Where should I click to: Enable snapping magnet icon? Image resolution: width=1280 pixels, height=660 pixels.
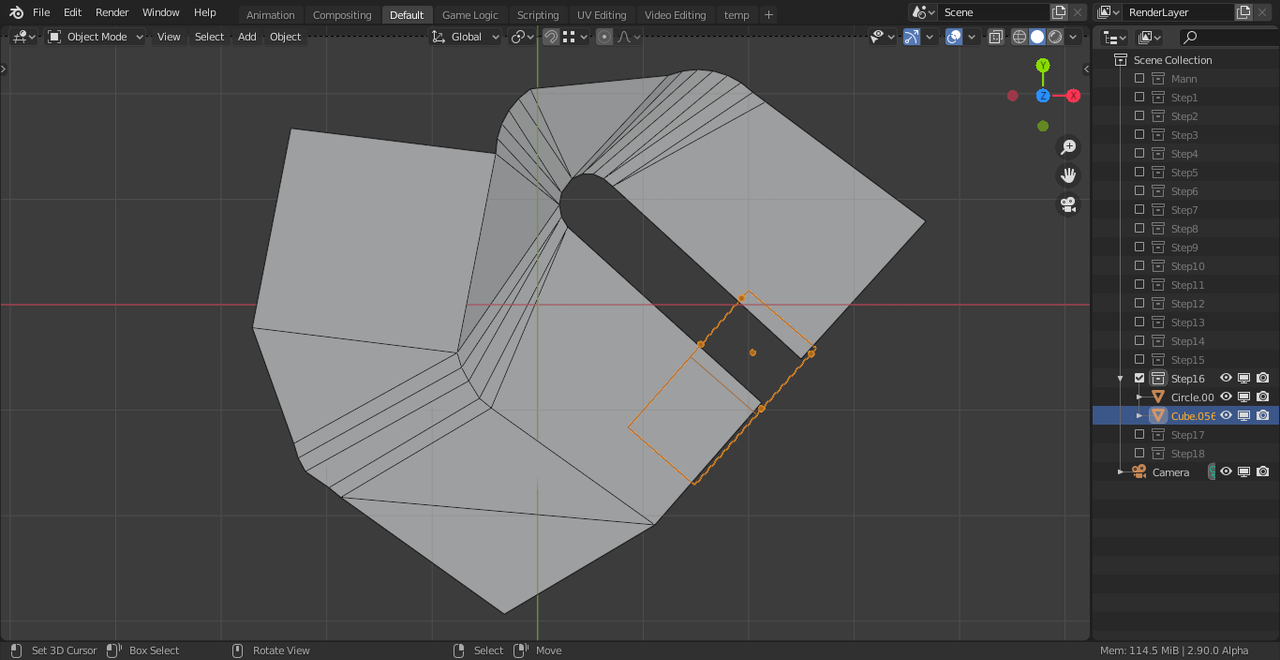point(551,37)
